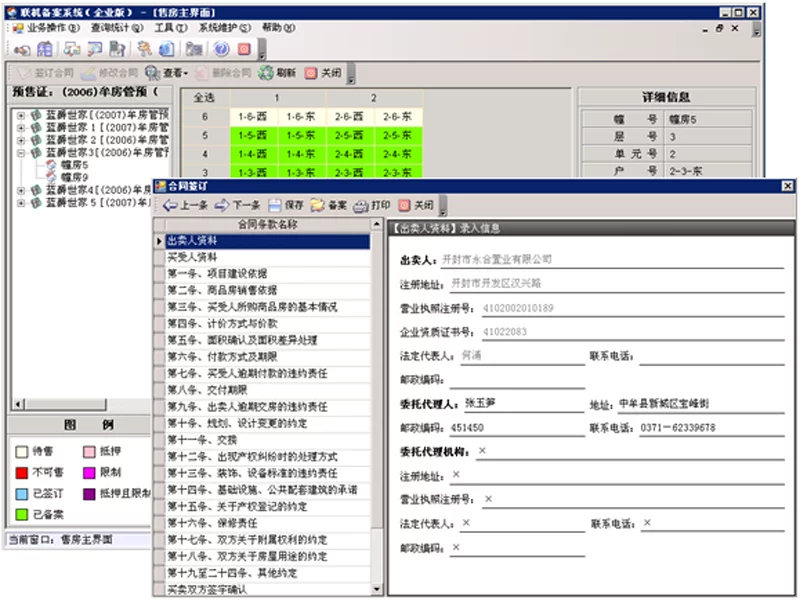Click the 全选 header cell in room grid
Image resolution: width=800 pixels, height=600 pixels.
[x=204, y=97]
